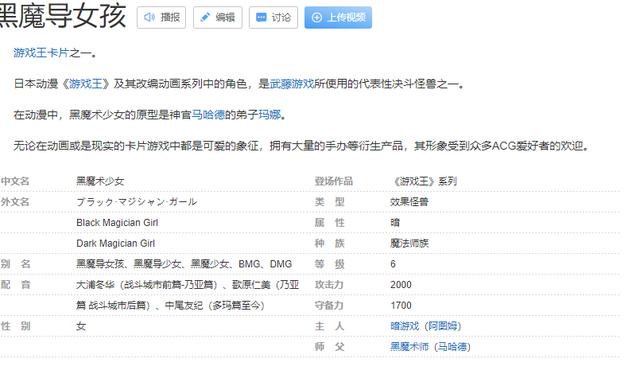Click the 性别 value 女
The height and width of the screenshot is (382, 640).
pos(81,326)
